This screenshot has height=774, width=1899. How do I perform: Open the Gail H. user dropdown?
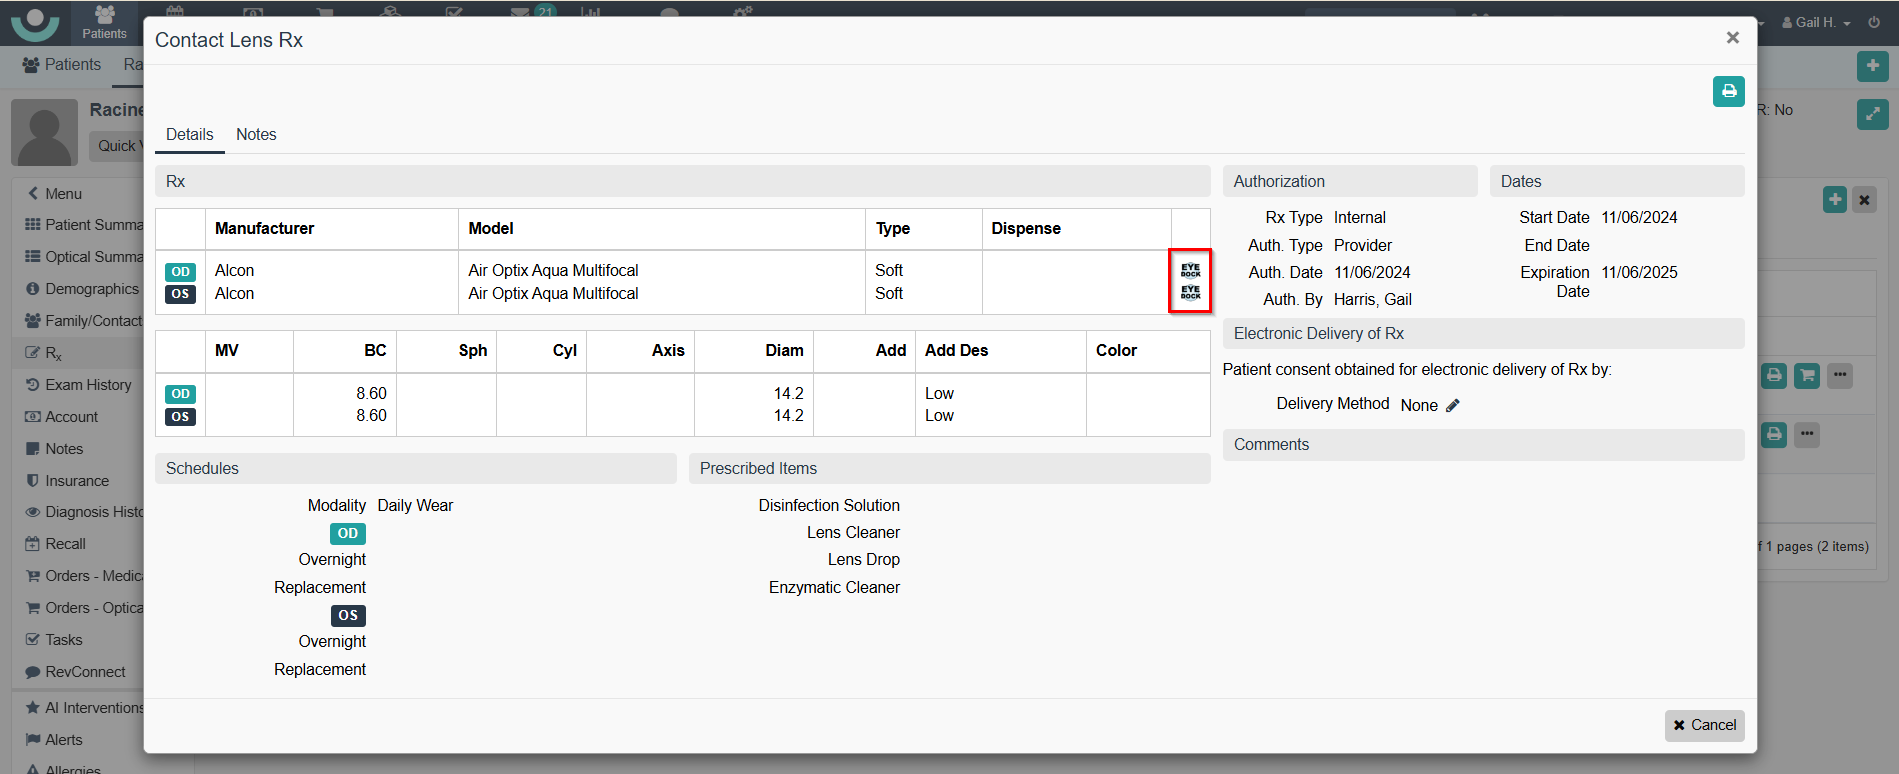tap(1816, 22)
